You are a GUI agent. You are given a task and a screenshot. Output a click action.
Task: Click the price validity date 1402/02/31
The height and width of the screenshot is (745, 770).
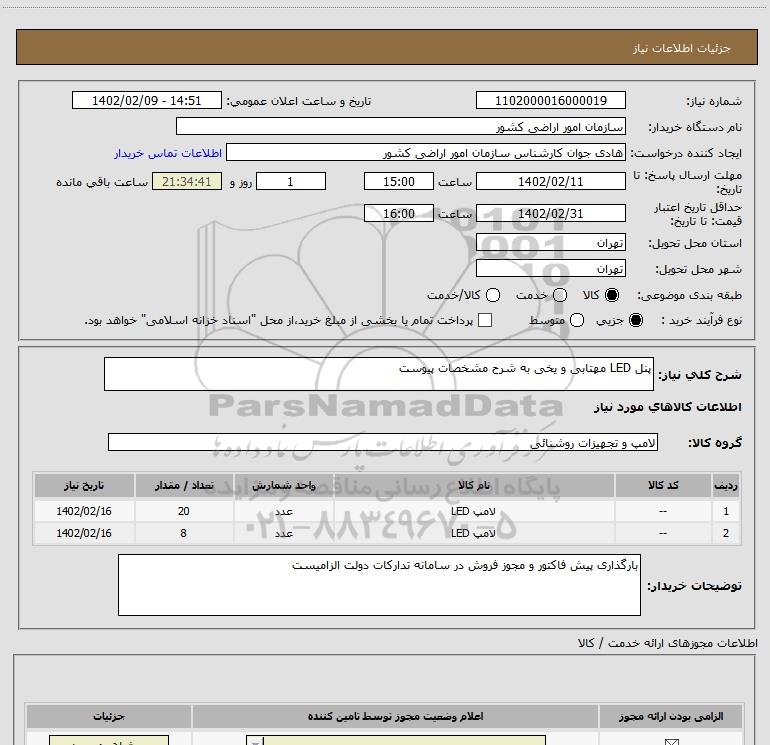click(550, 213)
